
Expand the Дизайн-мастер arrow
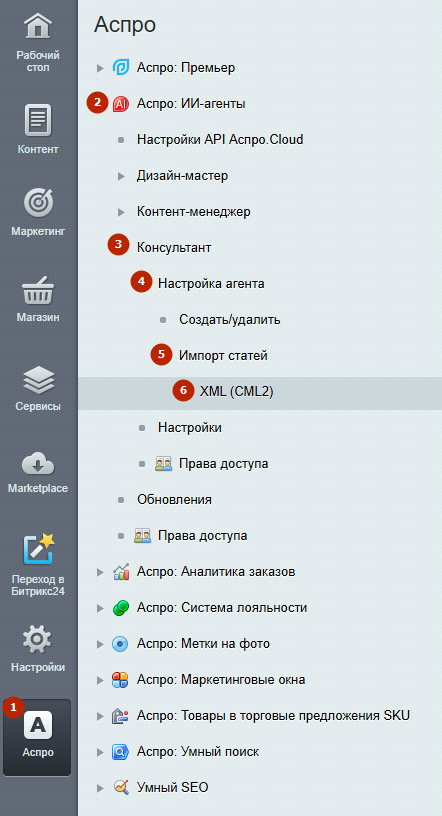[x=121, y=176]
